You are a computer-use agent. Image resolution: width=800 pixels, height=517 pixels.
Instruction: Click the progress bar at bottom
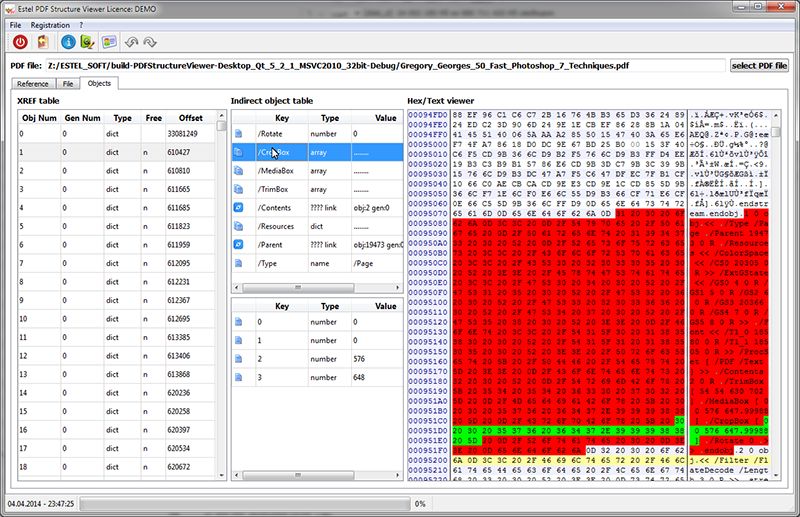tap(245, 503)
